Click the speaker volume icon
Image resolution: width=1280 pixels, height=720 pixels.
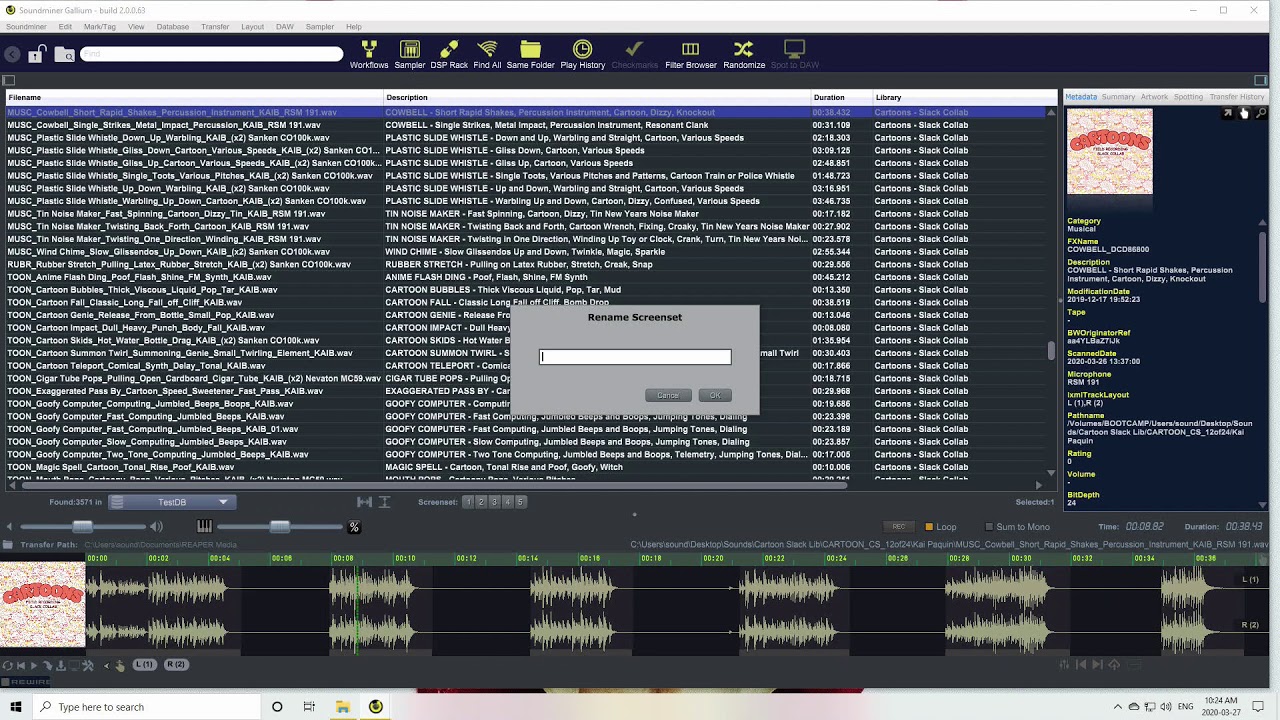click(156, 527)
